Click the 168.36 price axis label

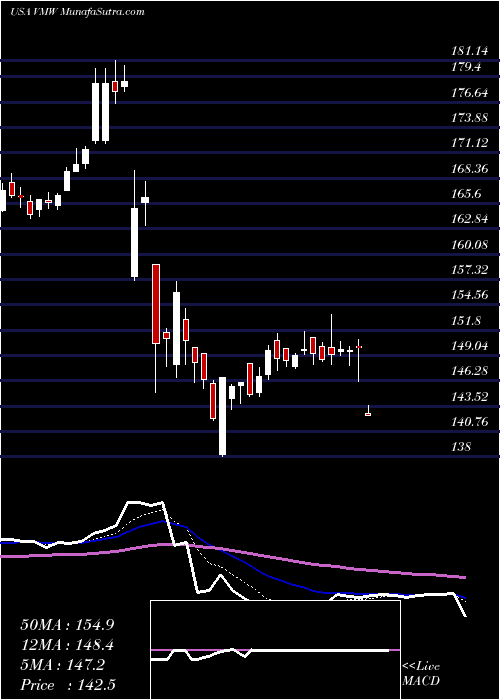point(469,169)
